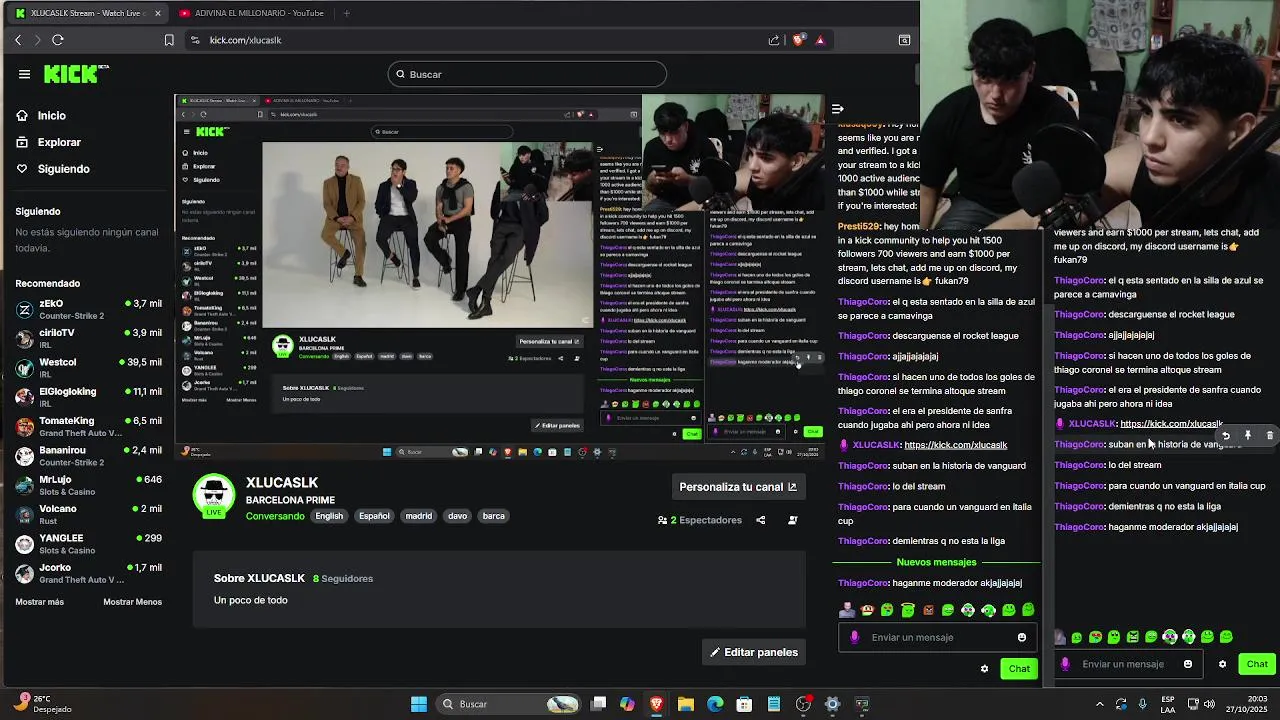Click Personaliza tu canal button
Screen dimensions: 1280x720
coord(738,487)
